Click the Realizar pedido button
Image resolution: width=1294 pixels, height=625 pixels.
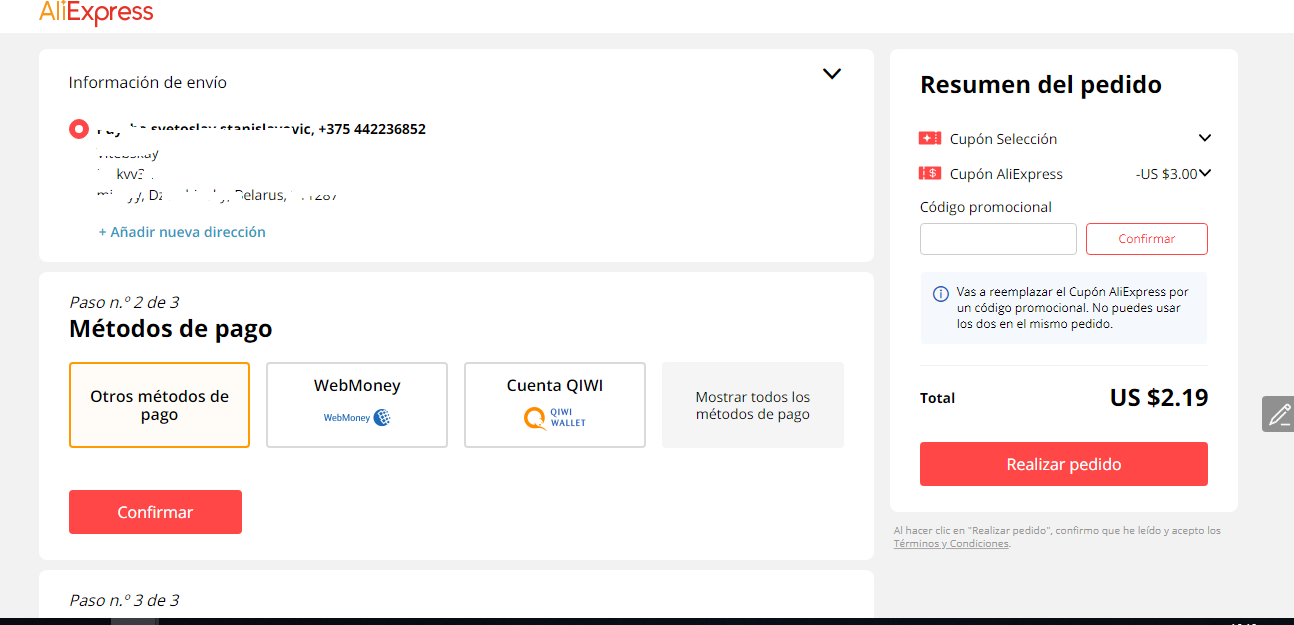coord(1064,464)
